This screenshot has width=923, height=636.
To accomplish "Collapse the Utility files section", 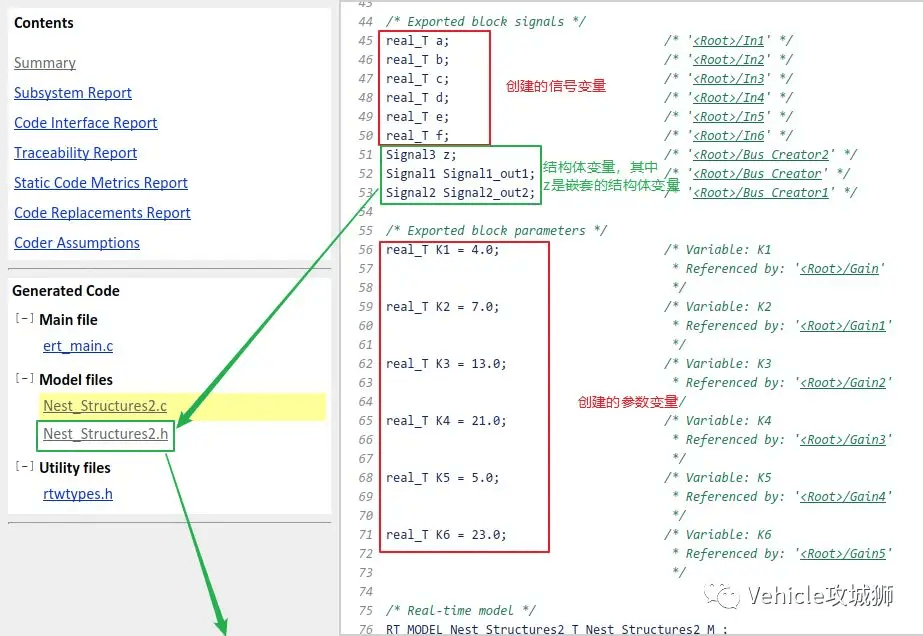I will point(24,466).
